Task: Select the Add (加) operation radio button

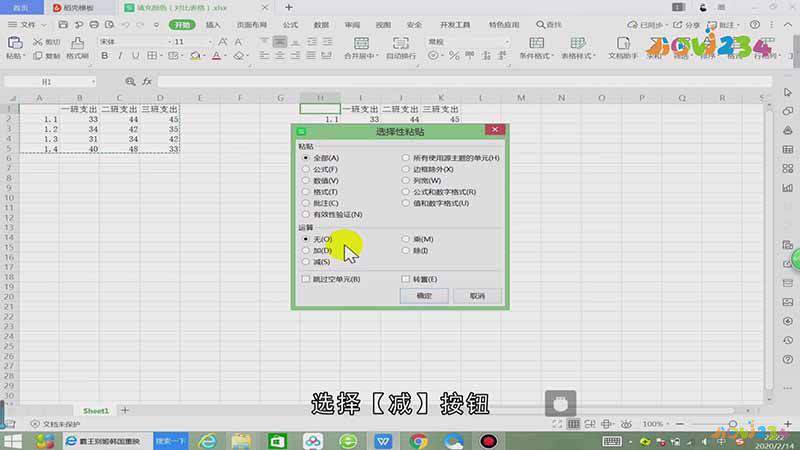Action: pos(306,251)
